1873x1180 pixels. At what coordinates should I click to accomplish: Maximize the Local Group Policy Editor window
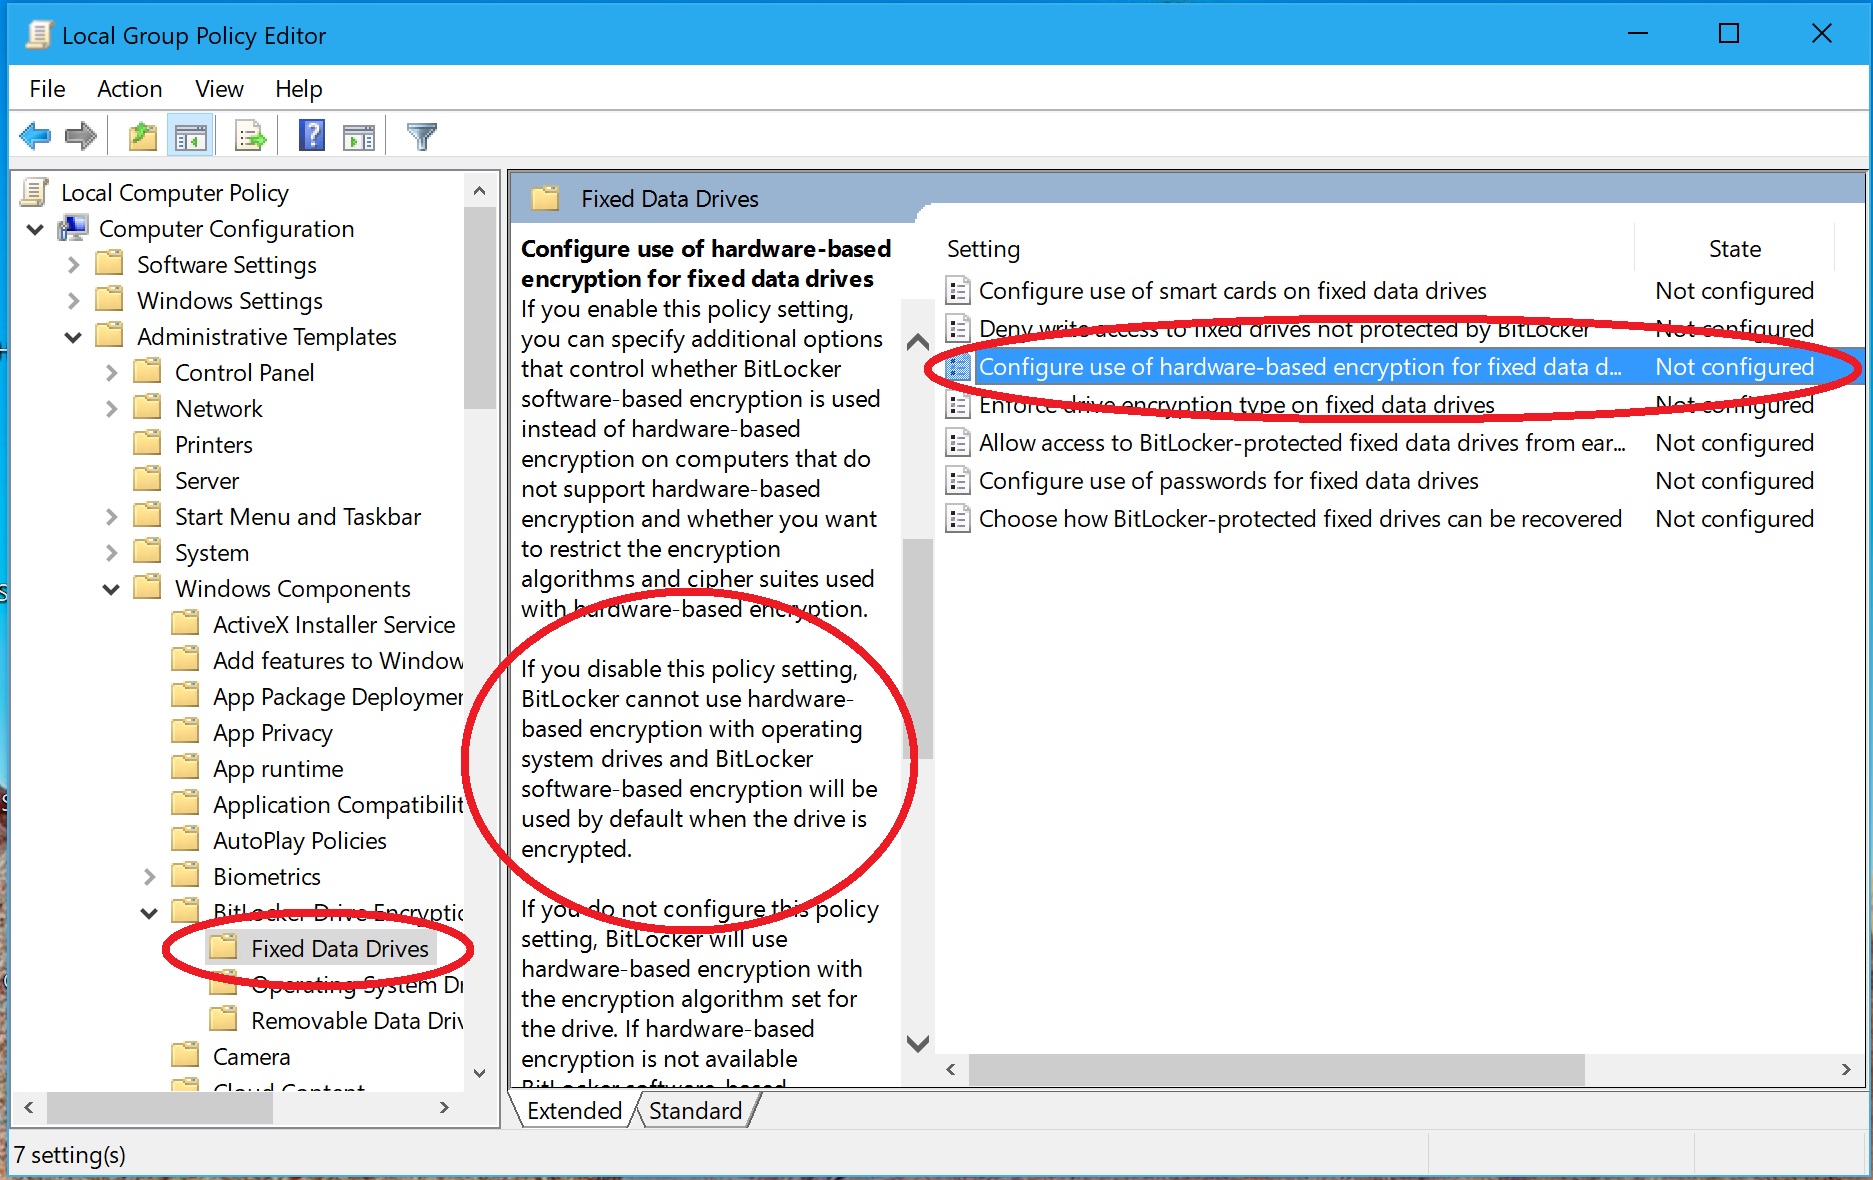1729,33
